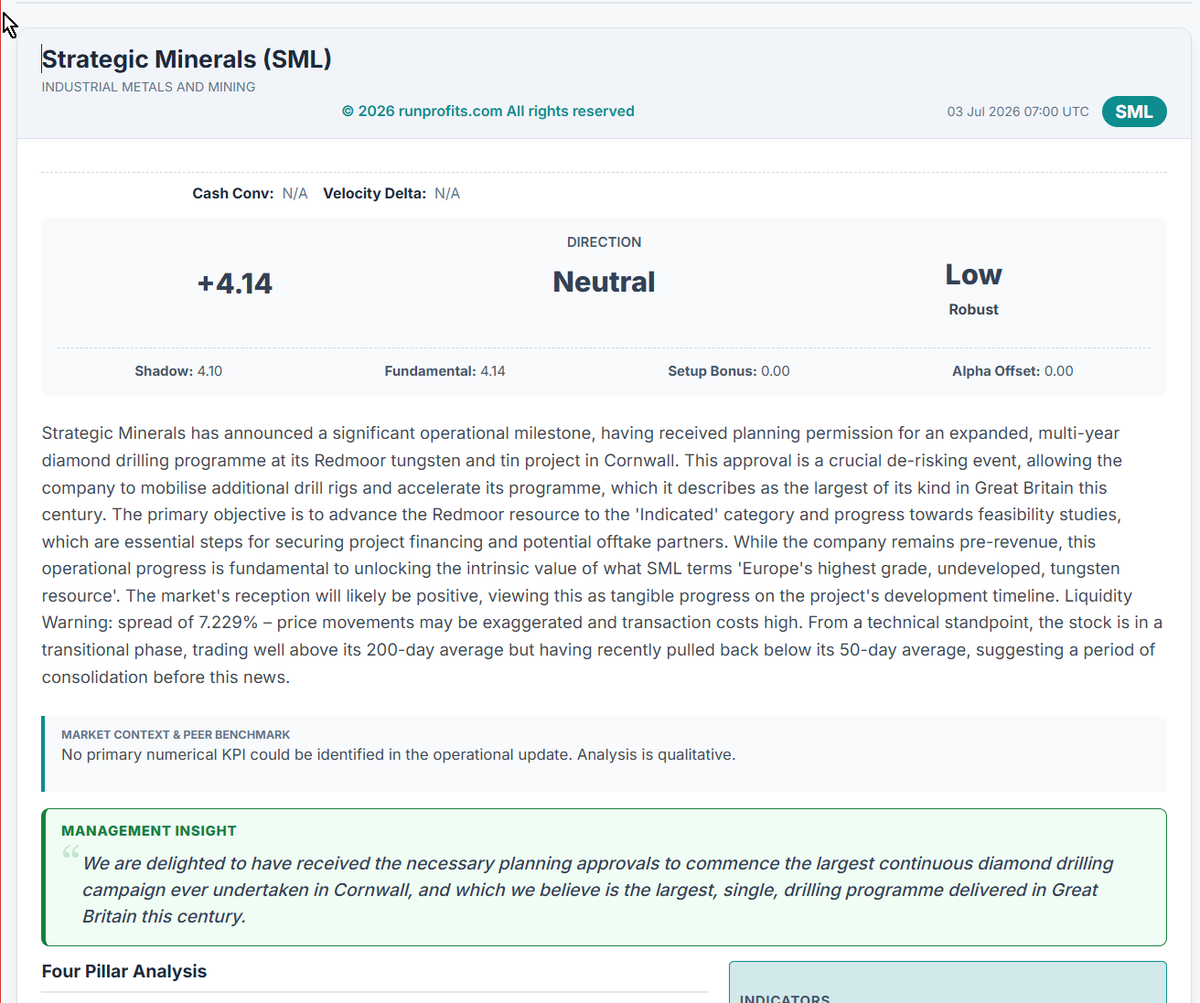Image resolution: width=1200 pixels, height=1003 pixels.
Task: Click the 03 Jul 2026 07:00 UTC timestamp
Action: [1018, 112]
